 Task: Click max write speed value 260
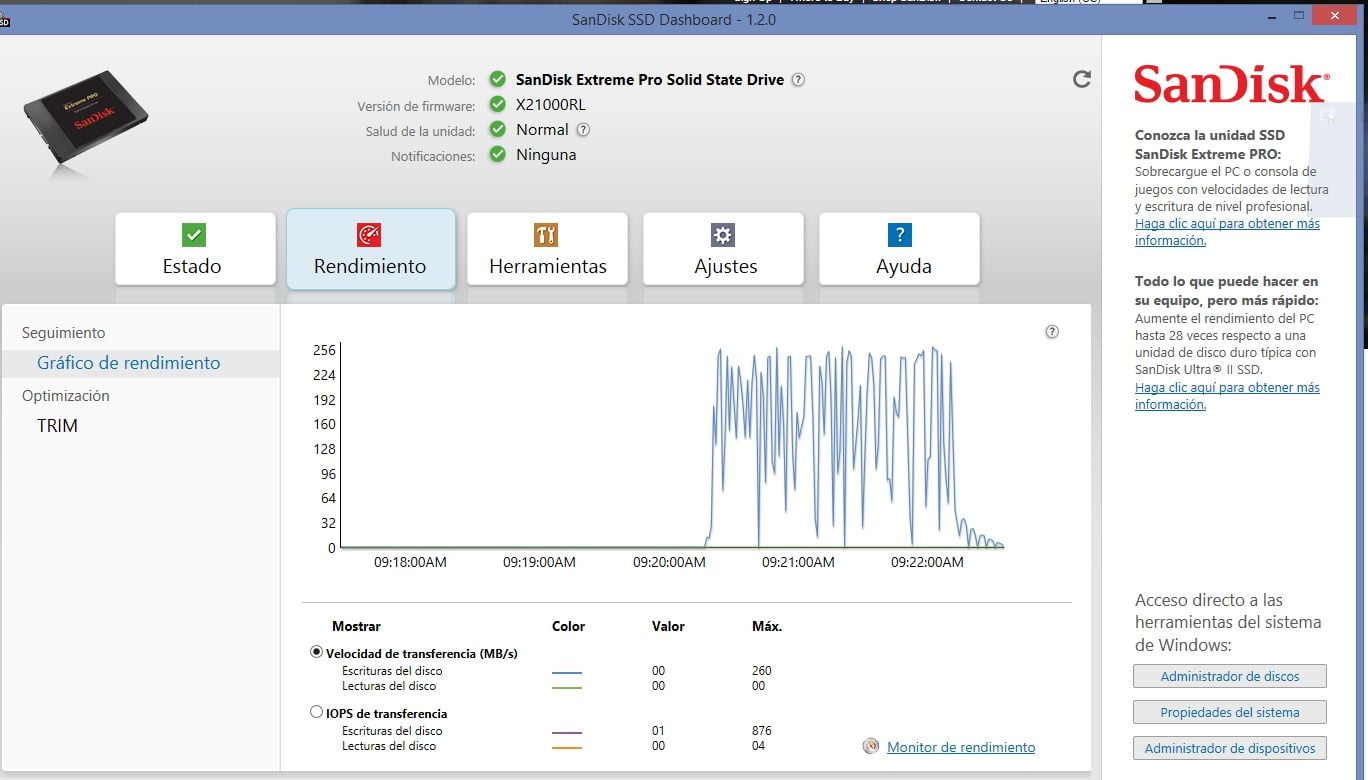(x=761, y=671)
